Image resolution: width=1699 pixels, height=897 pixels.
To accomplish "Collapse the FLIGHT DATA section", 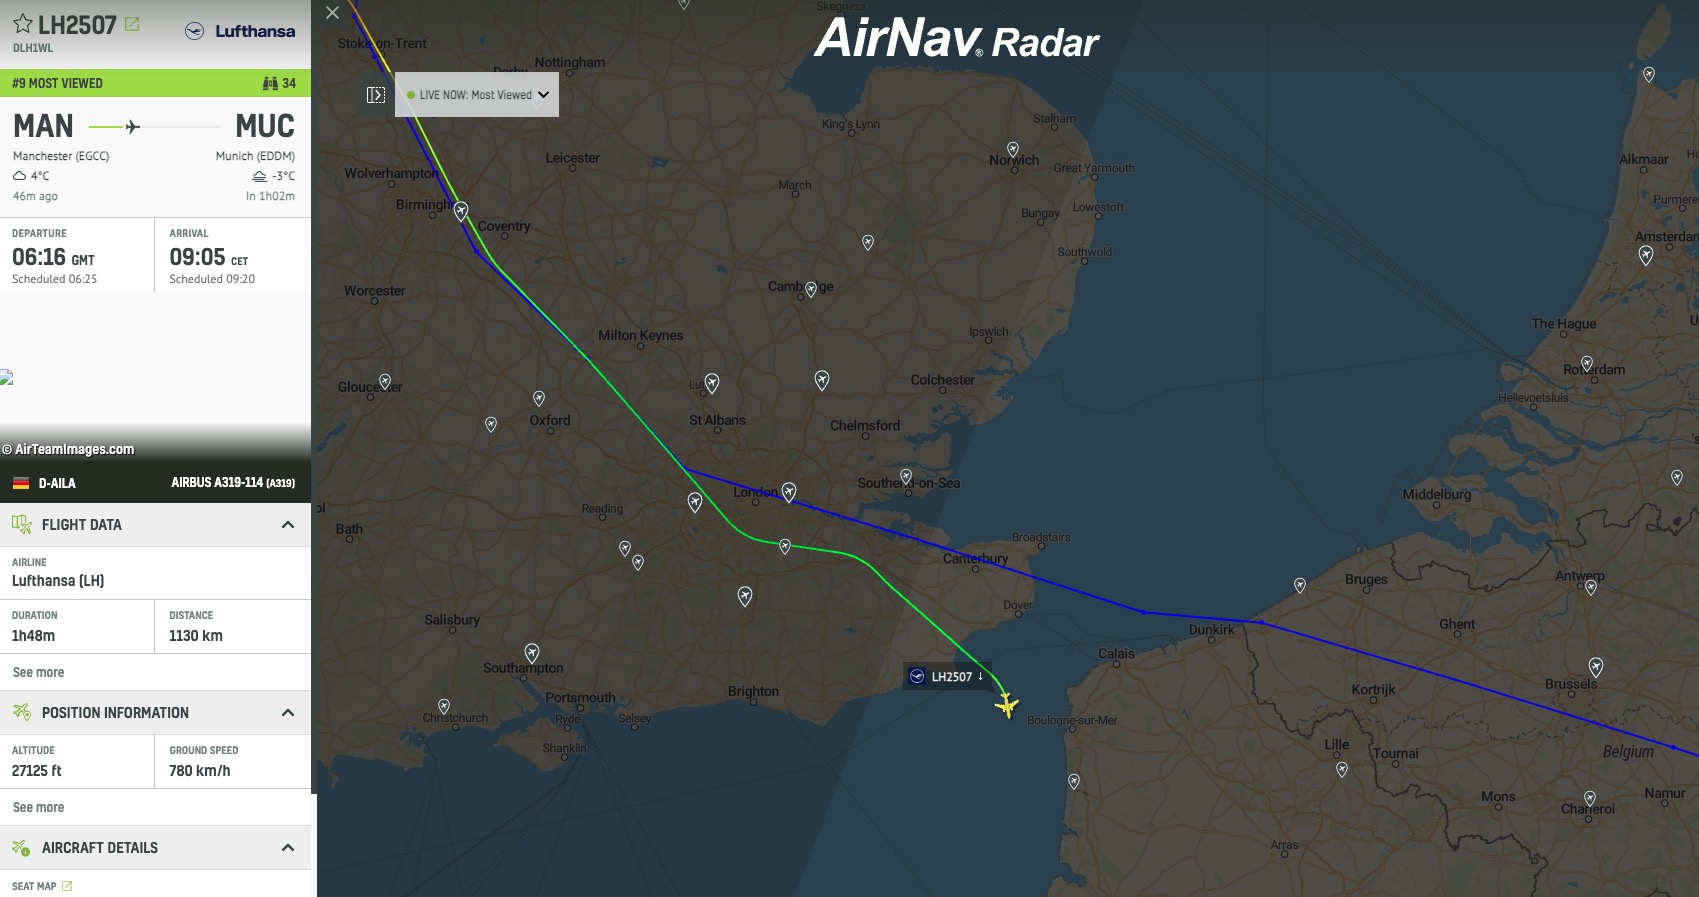I will (x=288, y=525).
